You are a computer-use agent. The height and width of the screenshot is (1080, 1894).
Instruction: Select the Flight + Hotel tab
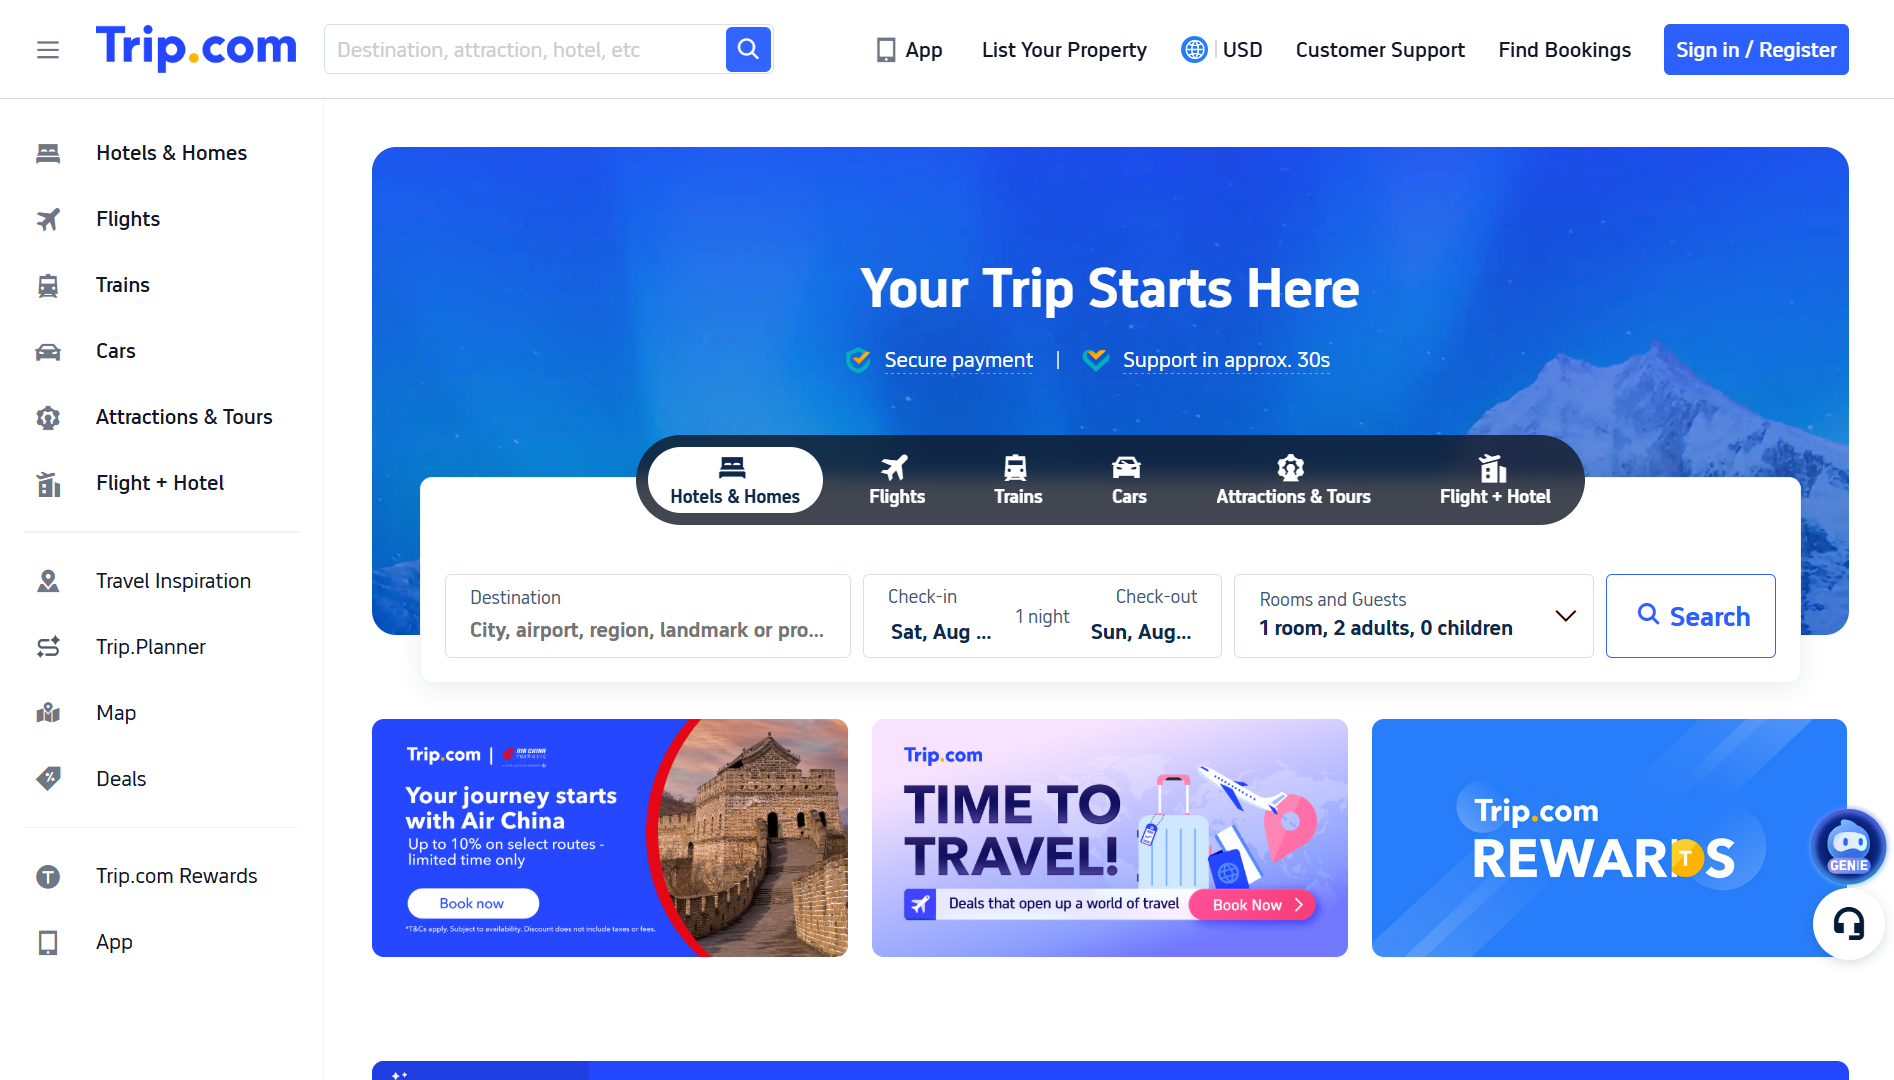(1494, 480)
